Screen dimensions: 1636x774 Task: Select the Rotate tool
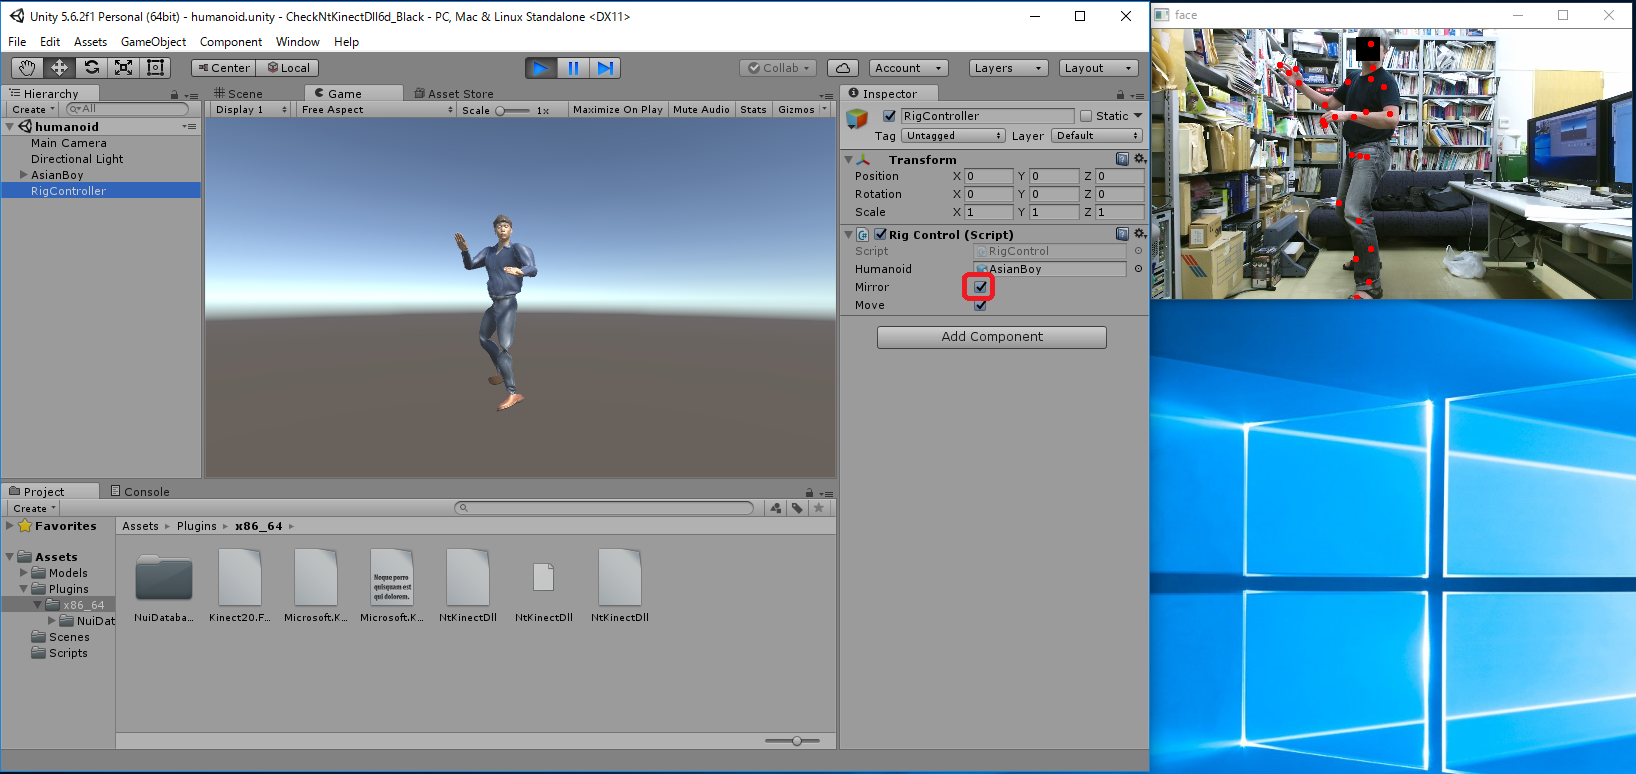tap(91, 68)
